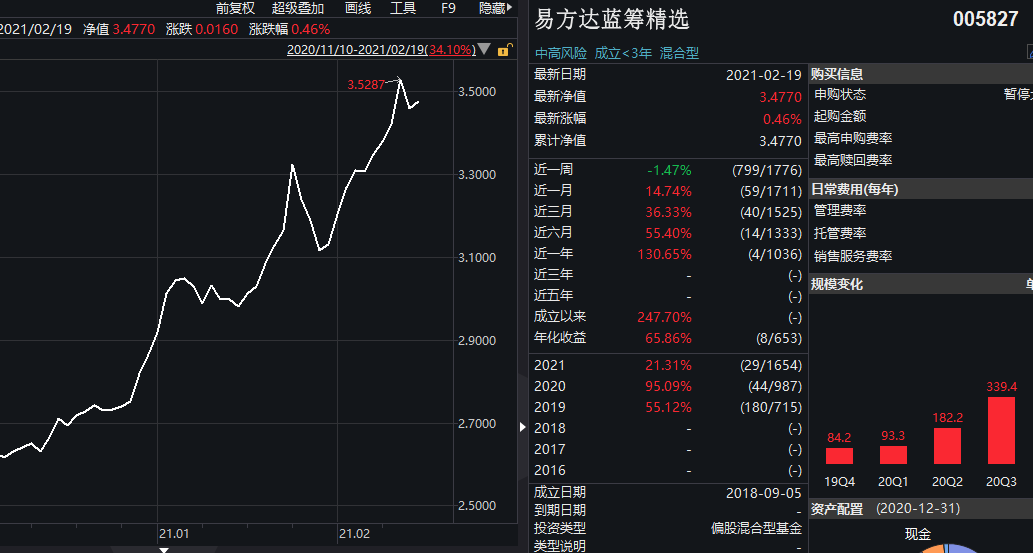The width and height of the screenshot is (1033, 553).
Task: Click the 最新净值 value 3.4770
Action: tap(781, 97)
